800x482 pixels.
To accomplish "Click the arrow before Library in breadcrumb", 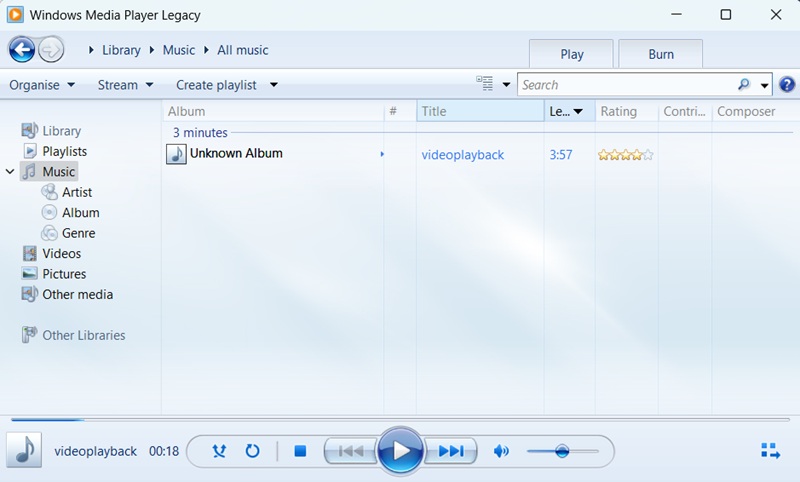I will click(91, 50).
